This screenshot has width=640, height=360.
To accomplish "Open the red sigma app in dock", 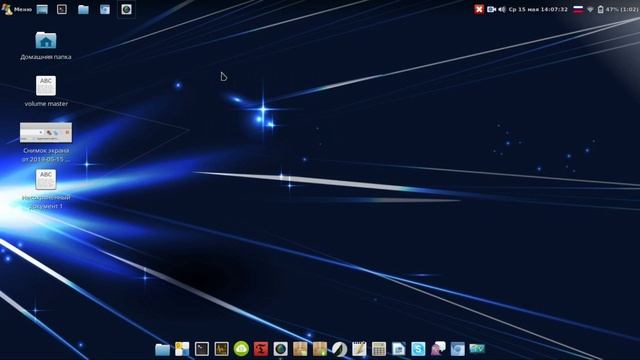I will [x=261, y=349].
